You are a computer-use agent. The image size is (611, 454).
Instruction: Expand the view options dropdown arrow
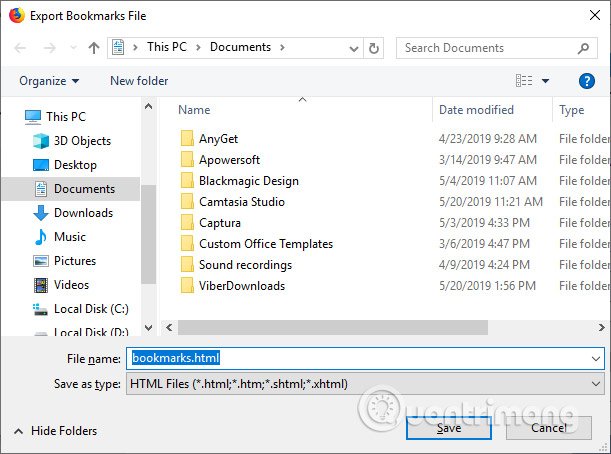coord(546,81)
